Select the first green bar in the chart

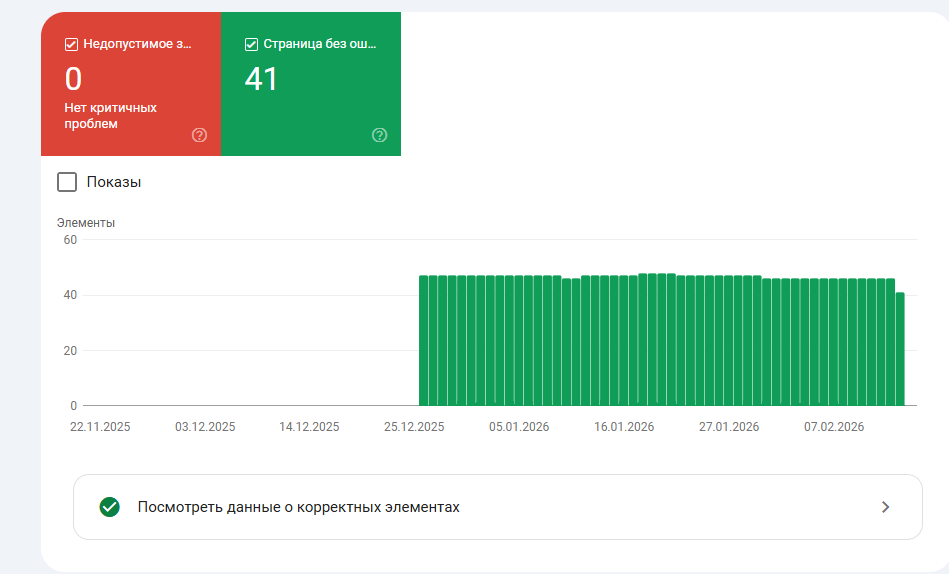click(424, 340)
